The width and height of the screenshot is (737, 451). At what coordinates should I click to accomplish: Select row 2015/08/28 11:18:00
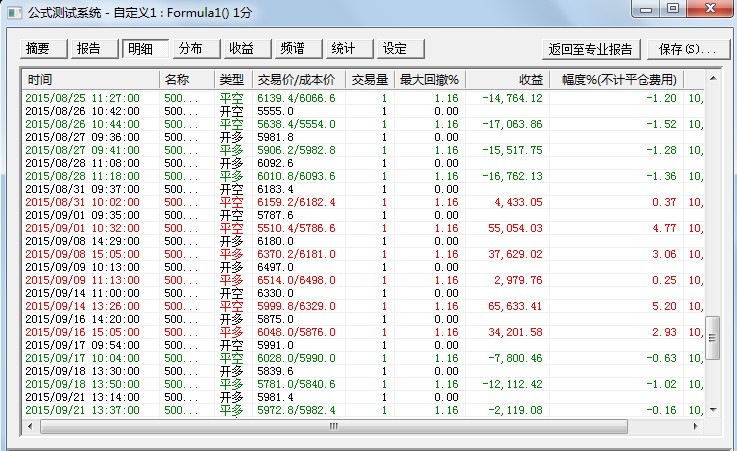[x=363, y=176]
